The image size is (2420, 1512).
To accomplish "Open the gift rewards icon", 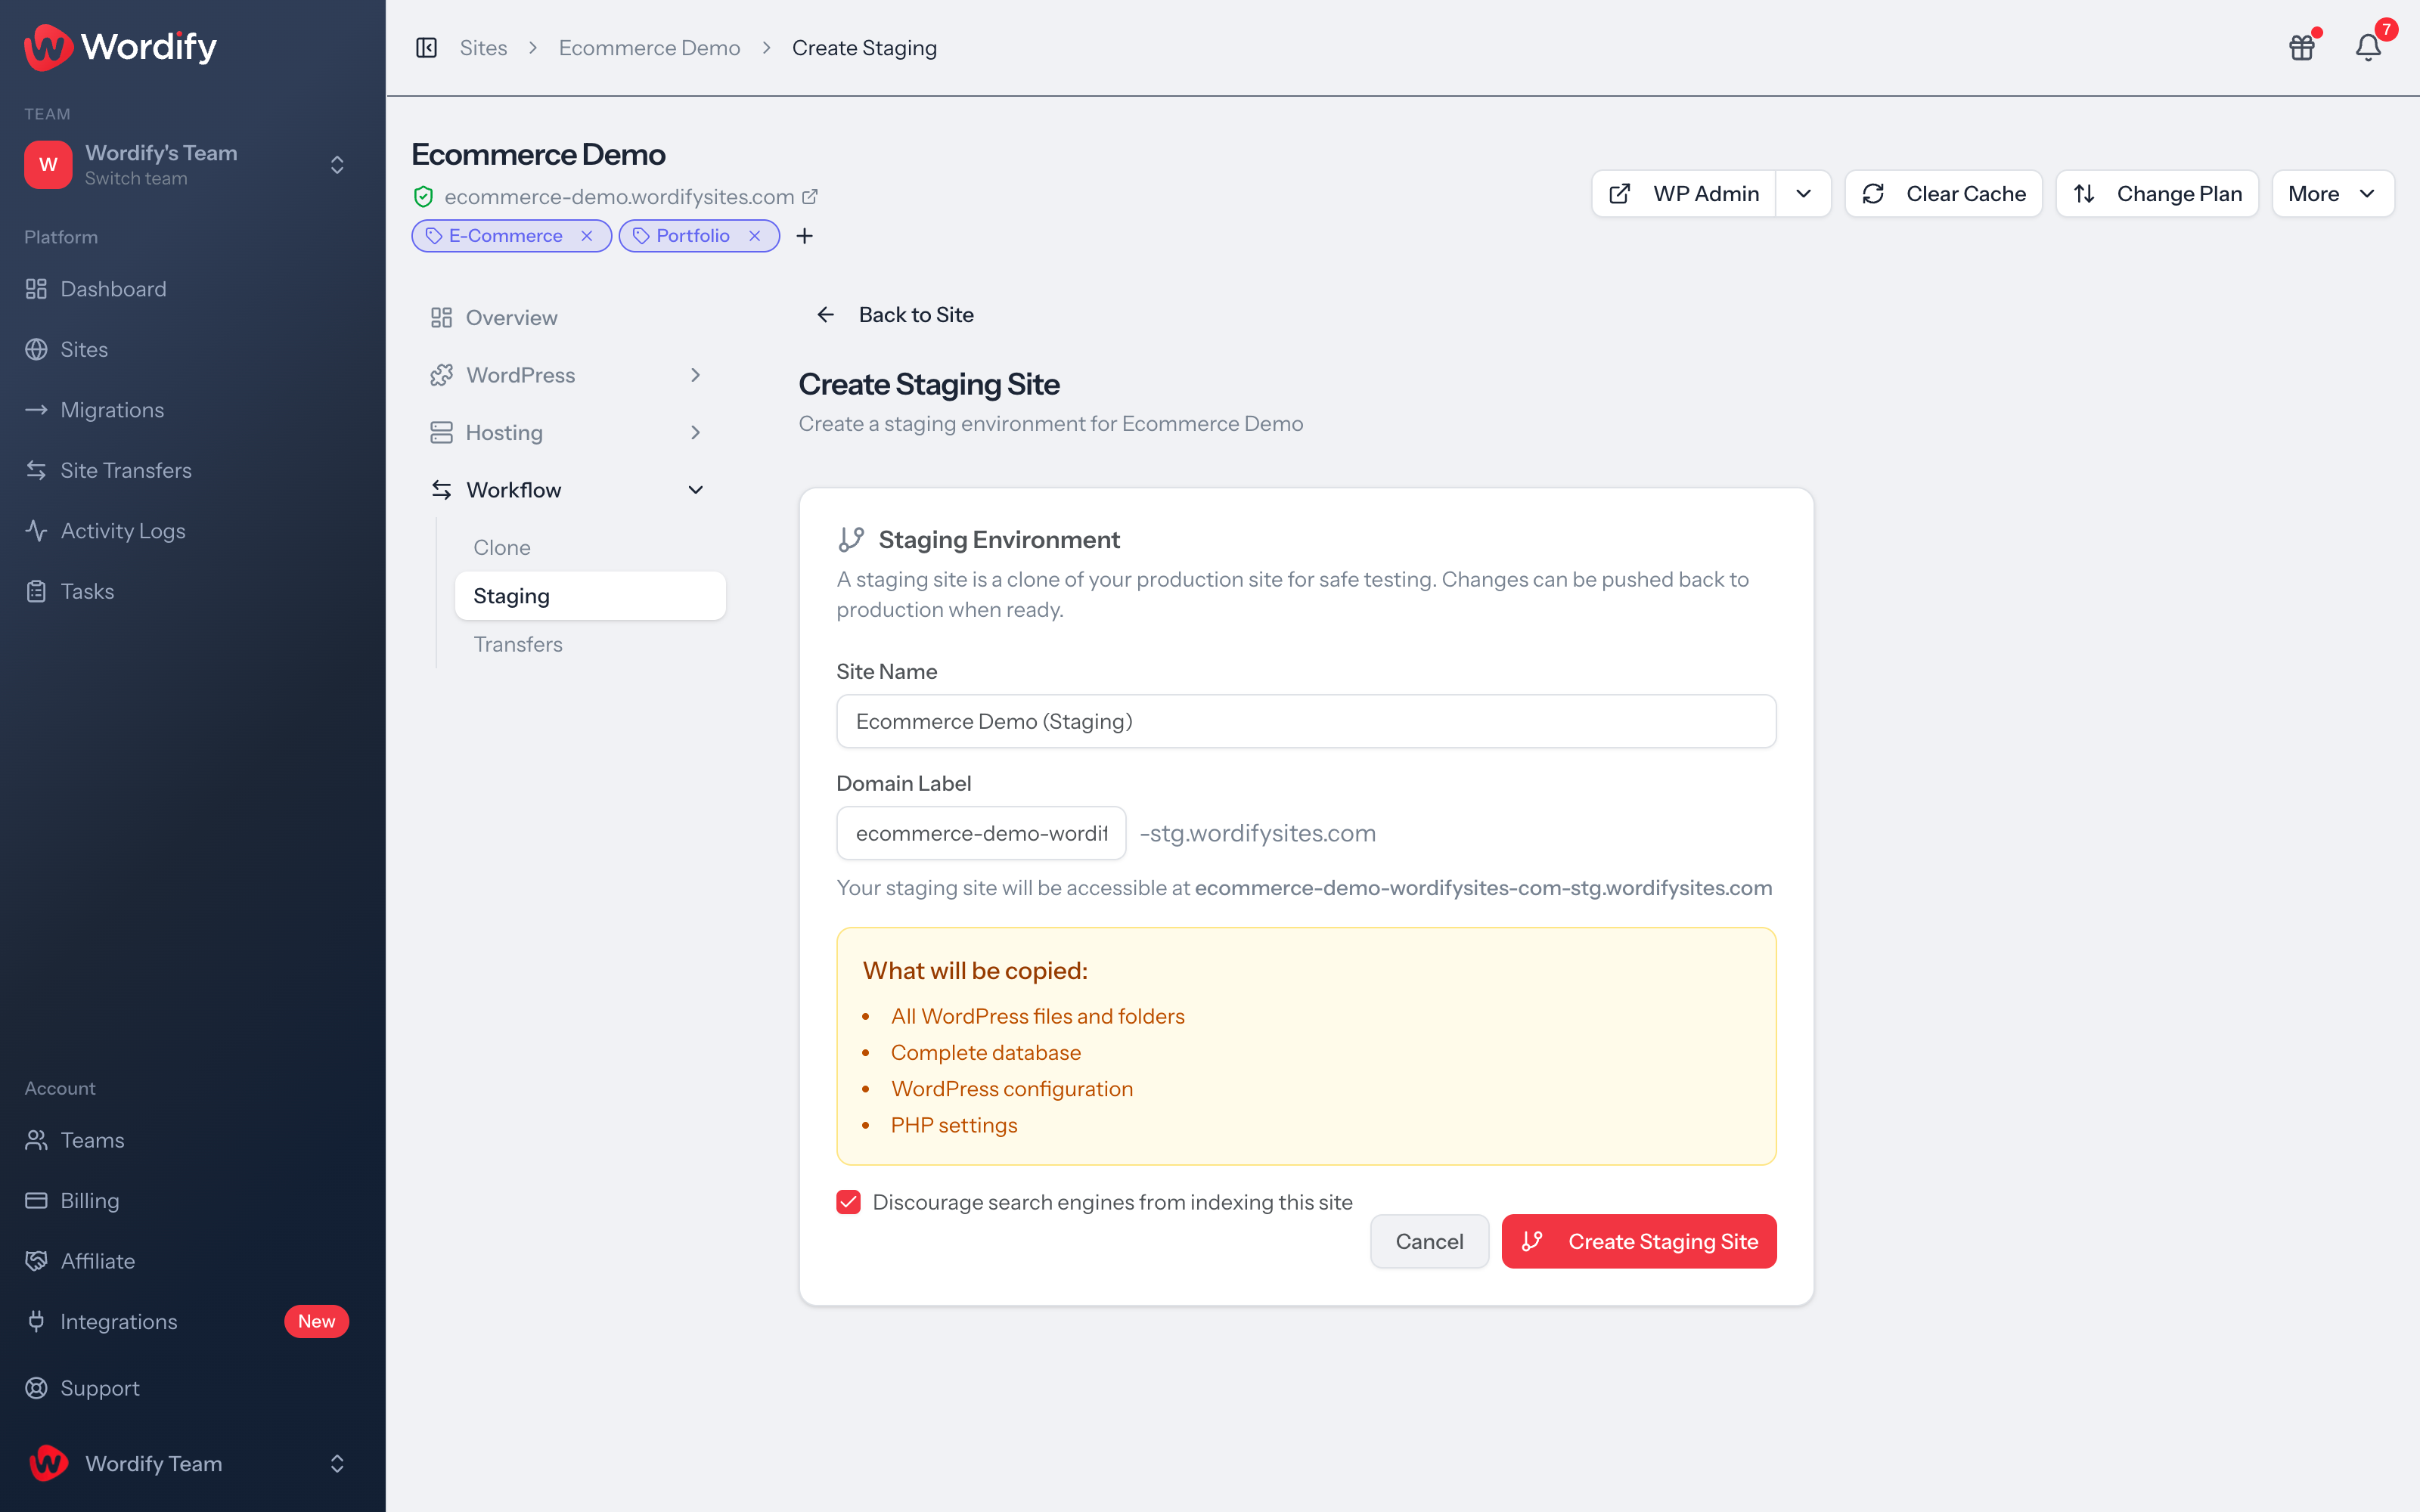I will click(2302, 47).
